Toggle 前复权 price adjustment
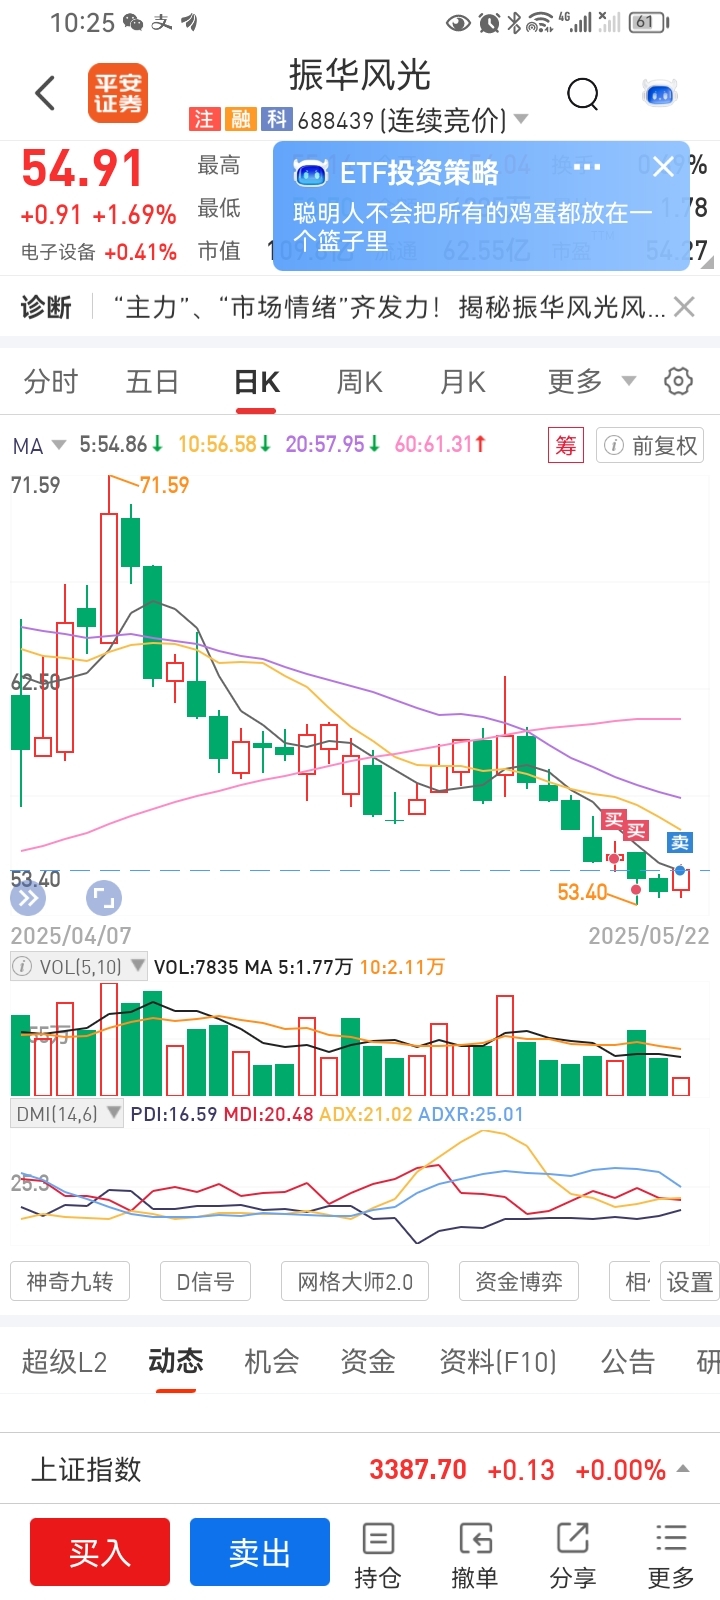 pyautogui.click(x=650, y=445)
